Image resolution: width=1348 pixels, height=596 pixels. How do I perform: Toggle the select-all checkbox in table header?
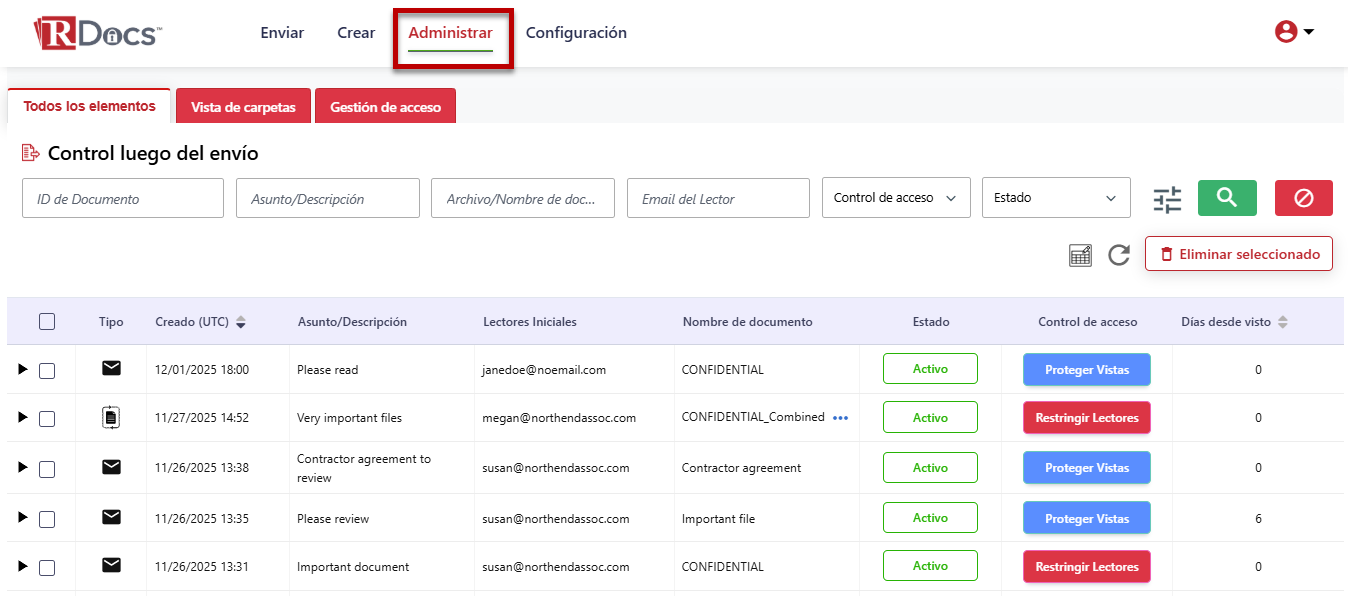[x=47, y=322]
